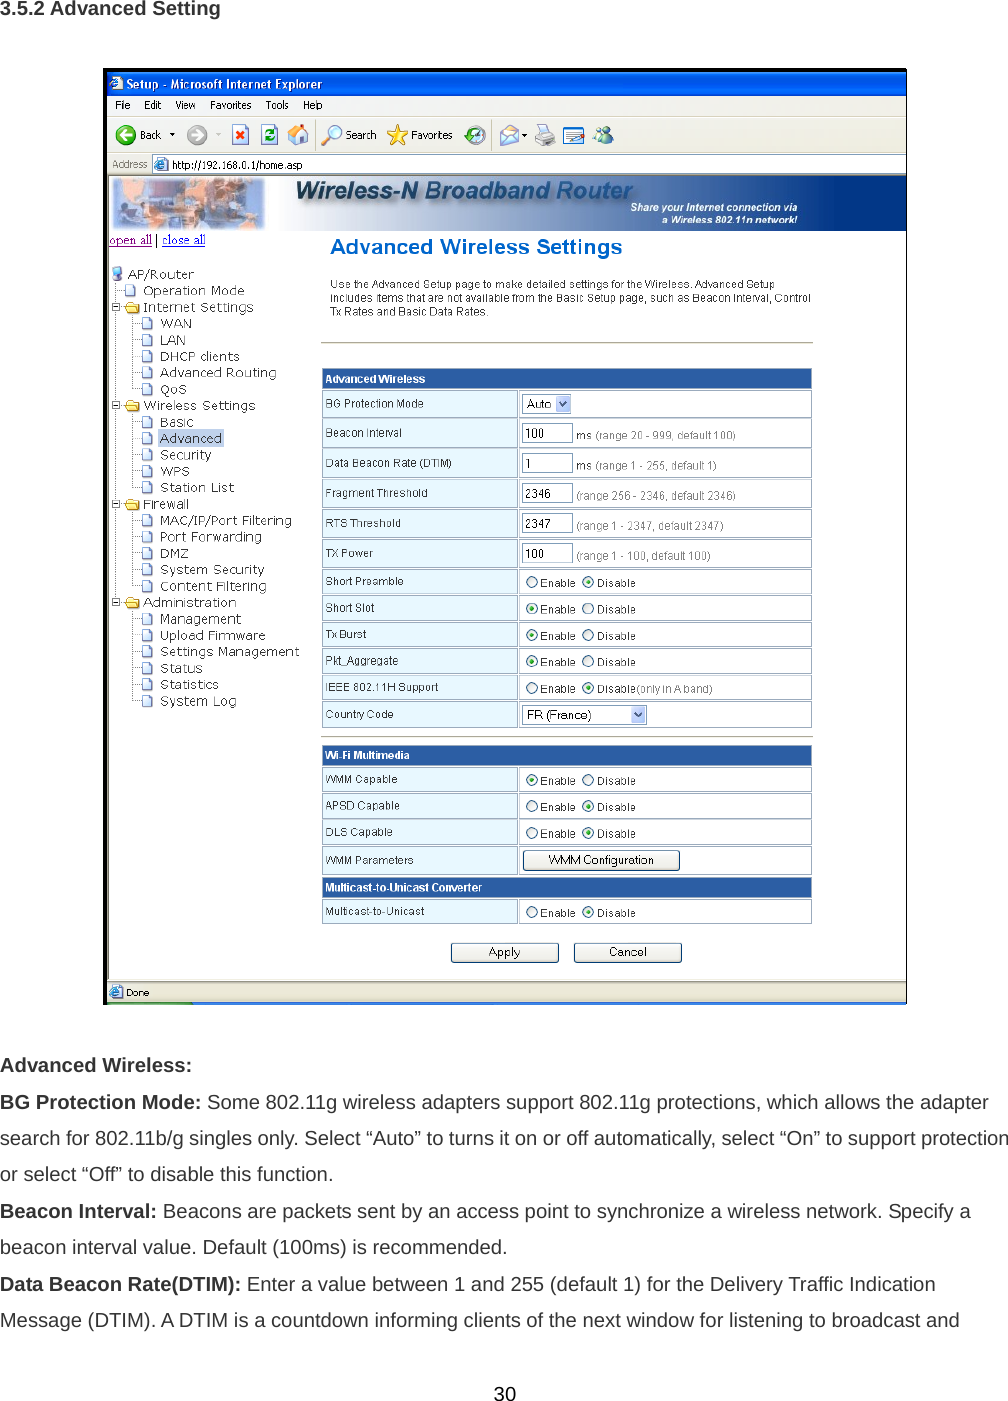Click inside the Beacon Interval field
1008x1401 pixels.
pyautogui.click(x=546, y=432)
